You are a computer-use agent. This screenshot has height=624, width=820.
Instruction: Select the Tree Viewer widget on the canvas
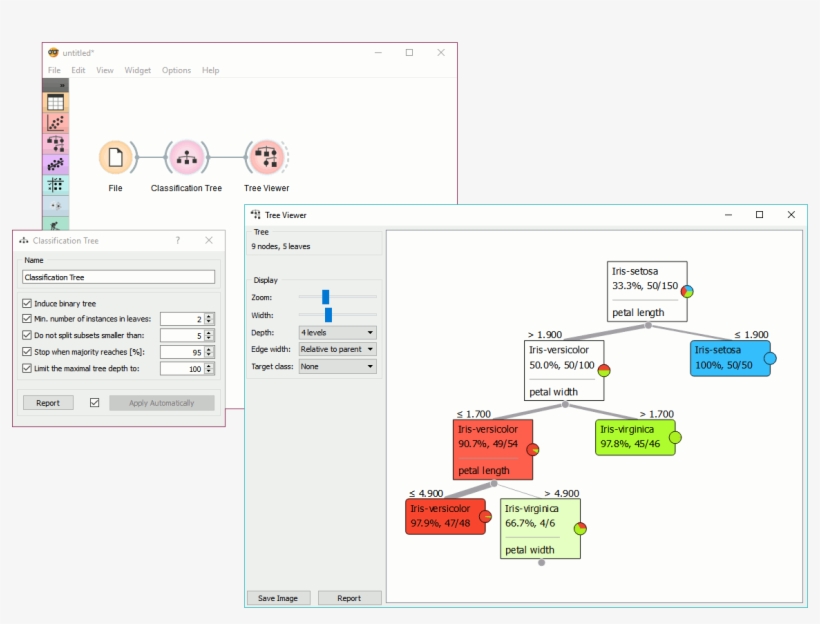click(267, 157)
